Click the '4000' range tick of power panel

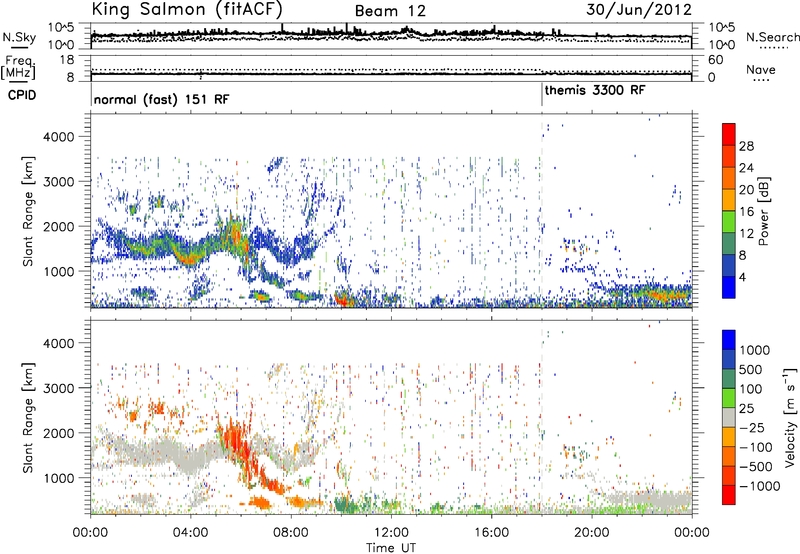[x=58, y=137]
